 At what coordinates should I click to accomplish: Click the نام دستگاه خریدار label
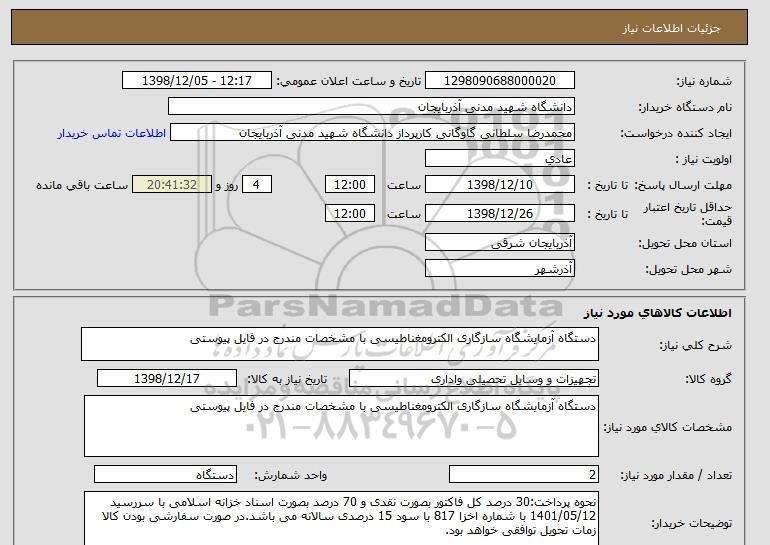coord(685,107)
